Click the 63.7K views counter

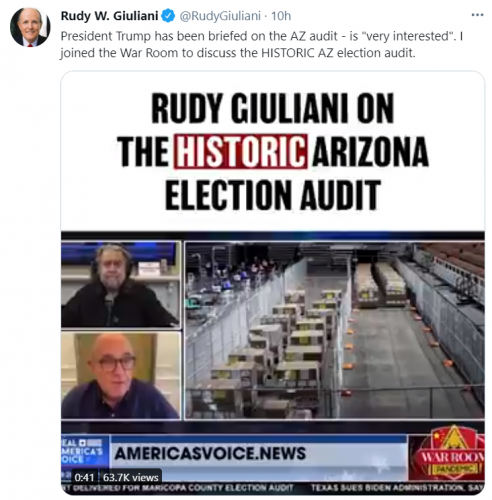[131, 477]
